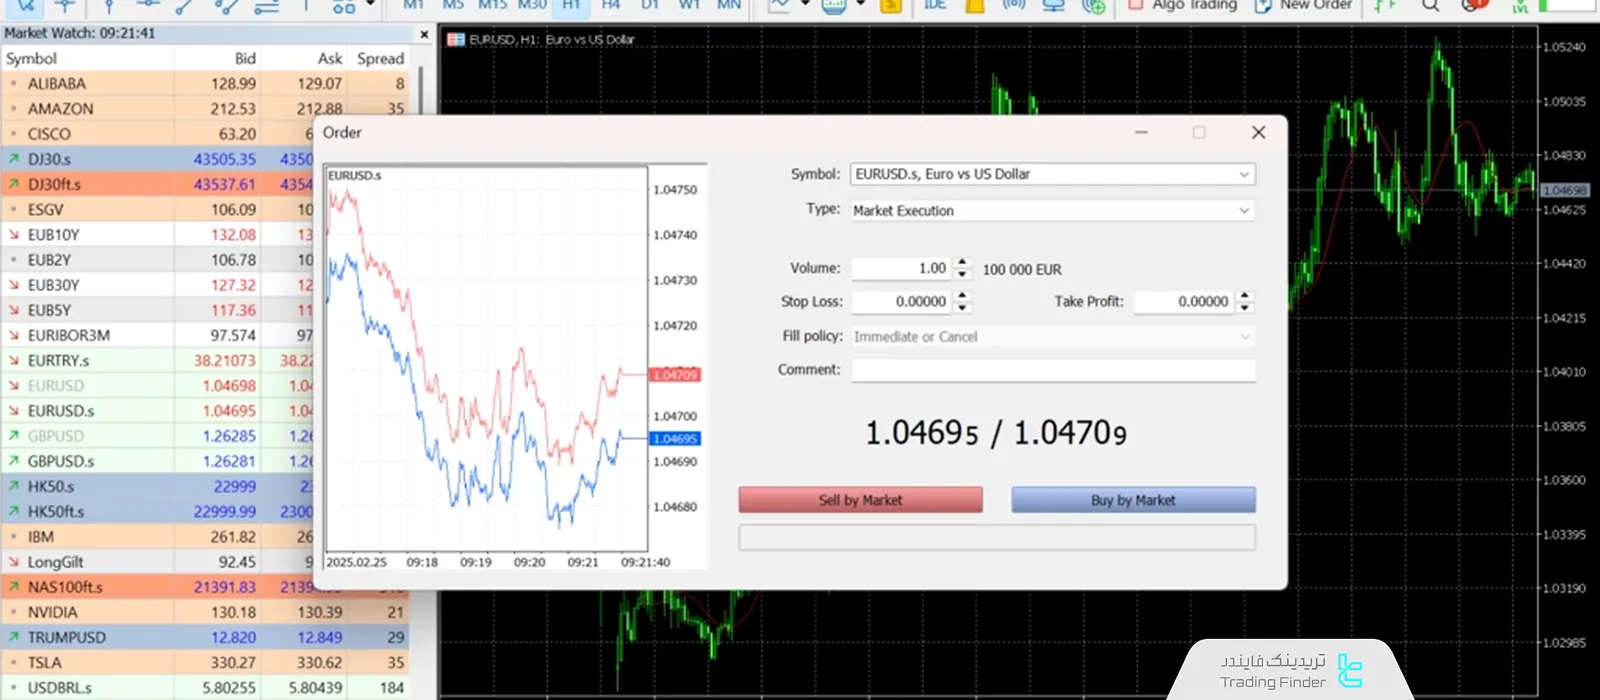Expand the Symbol dropdown in Order dialog
Image resolution: width=1600 pixels, height=700 pixels.
click(1244, 174)
